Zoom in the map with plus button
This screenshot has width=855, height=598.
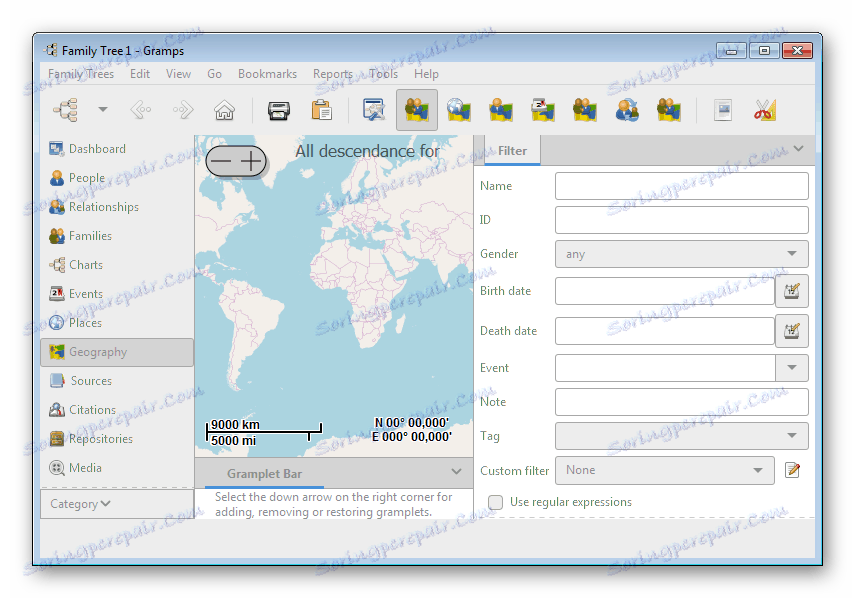tap(251, 161)
